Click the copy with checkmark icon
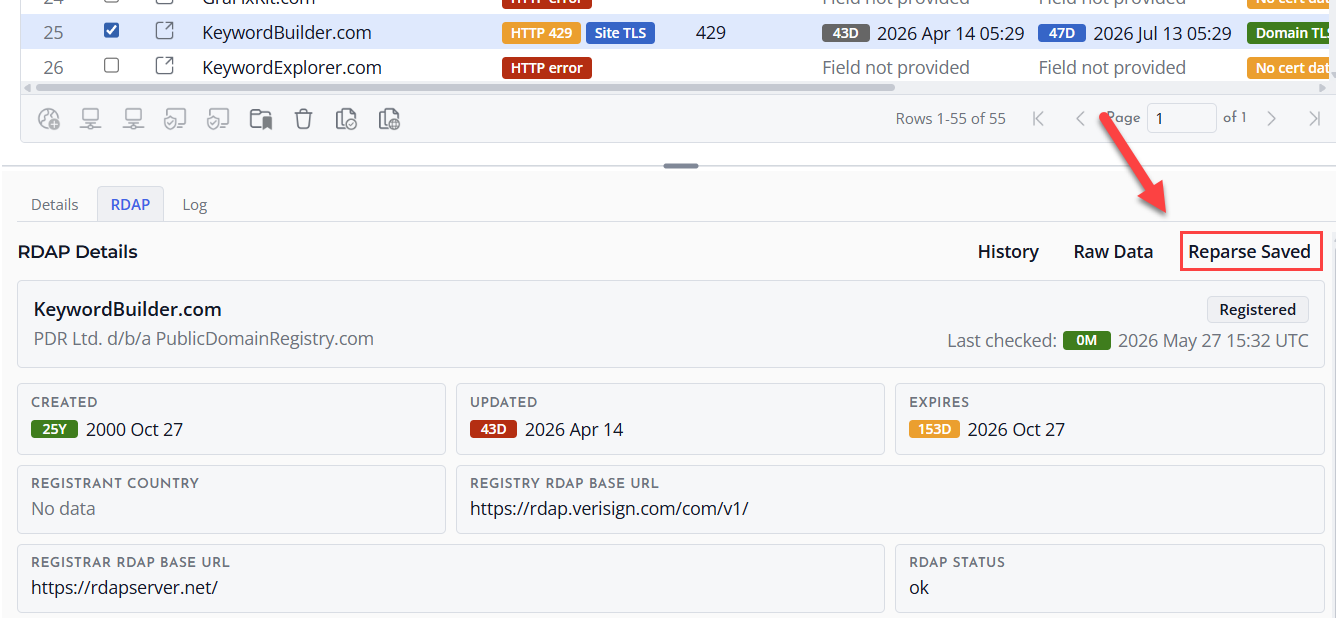This screenshot has width=1336, height=618. pos(346,119)
